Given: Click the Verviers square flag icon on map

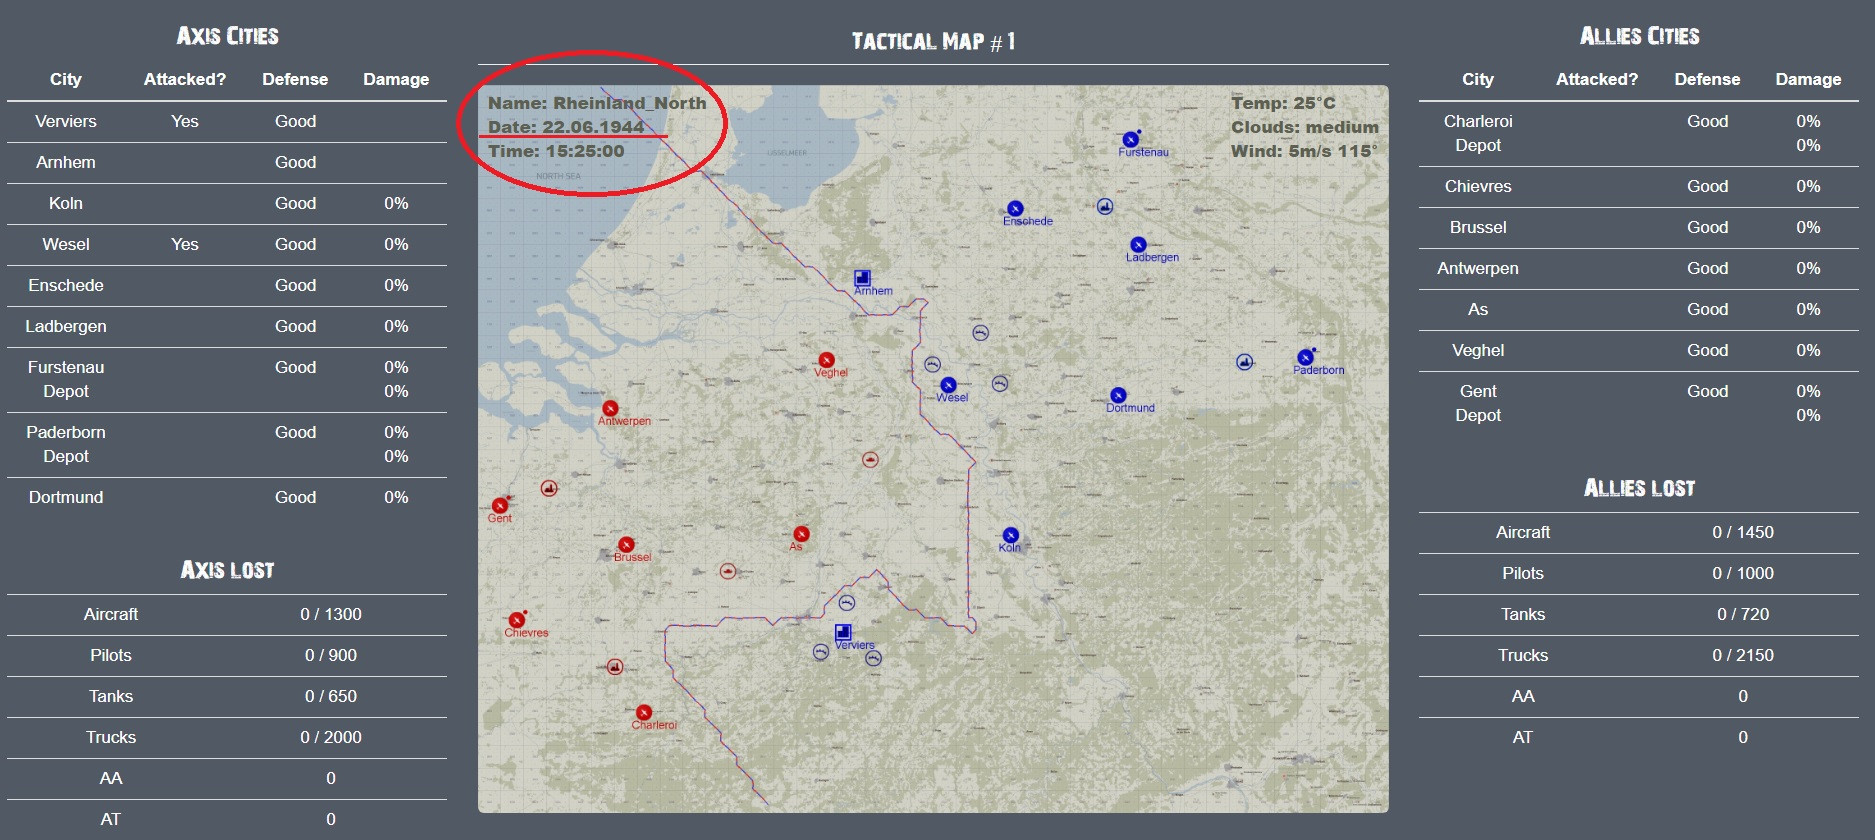Looking at the screenshot, I should point(843,632).
